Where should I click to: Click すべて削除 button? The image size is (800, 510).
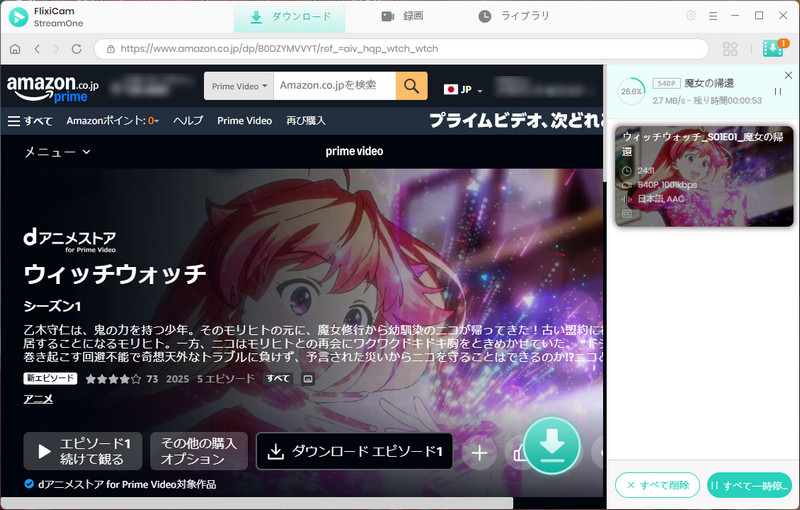tap(657, 485)
